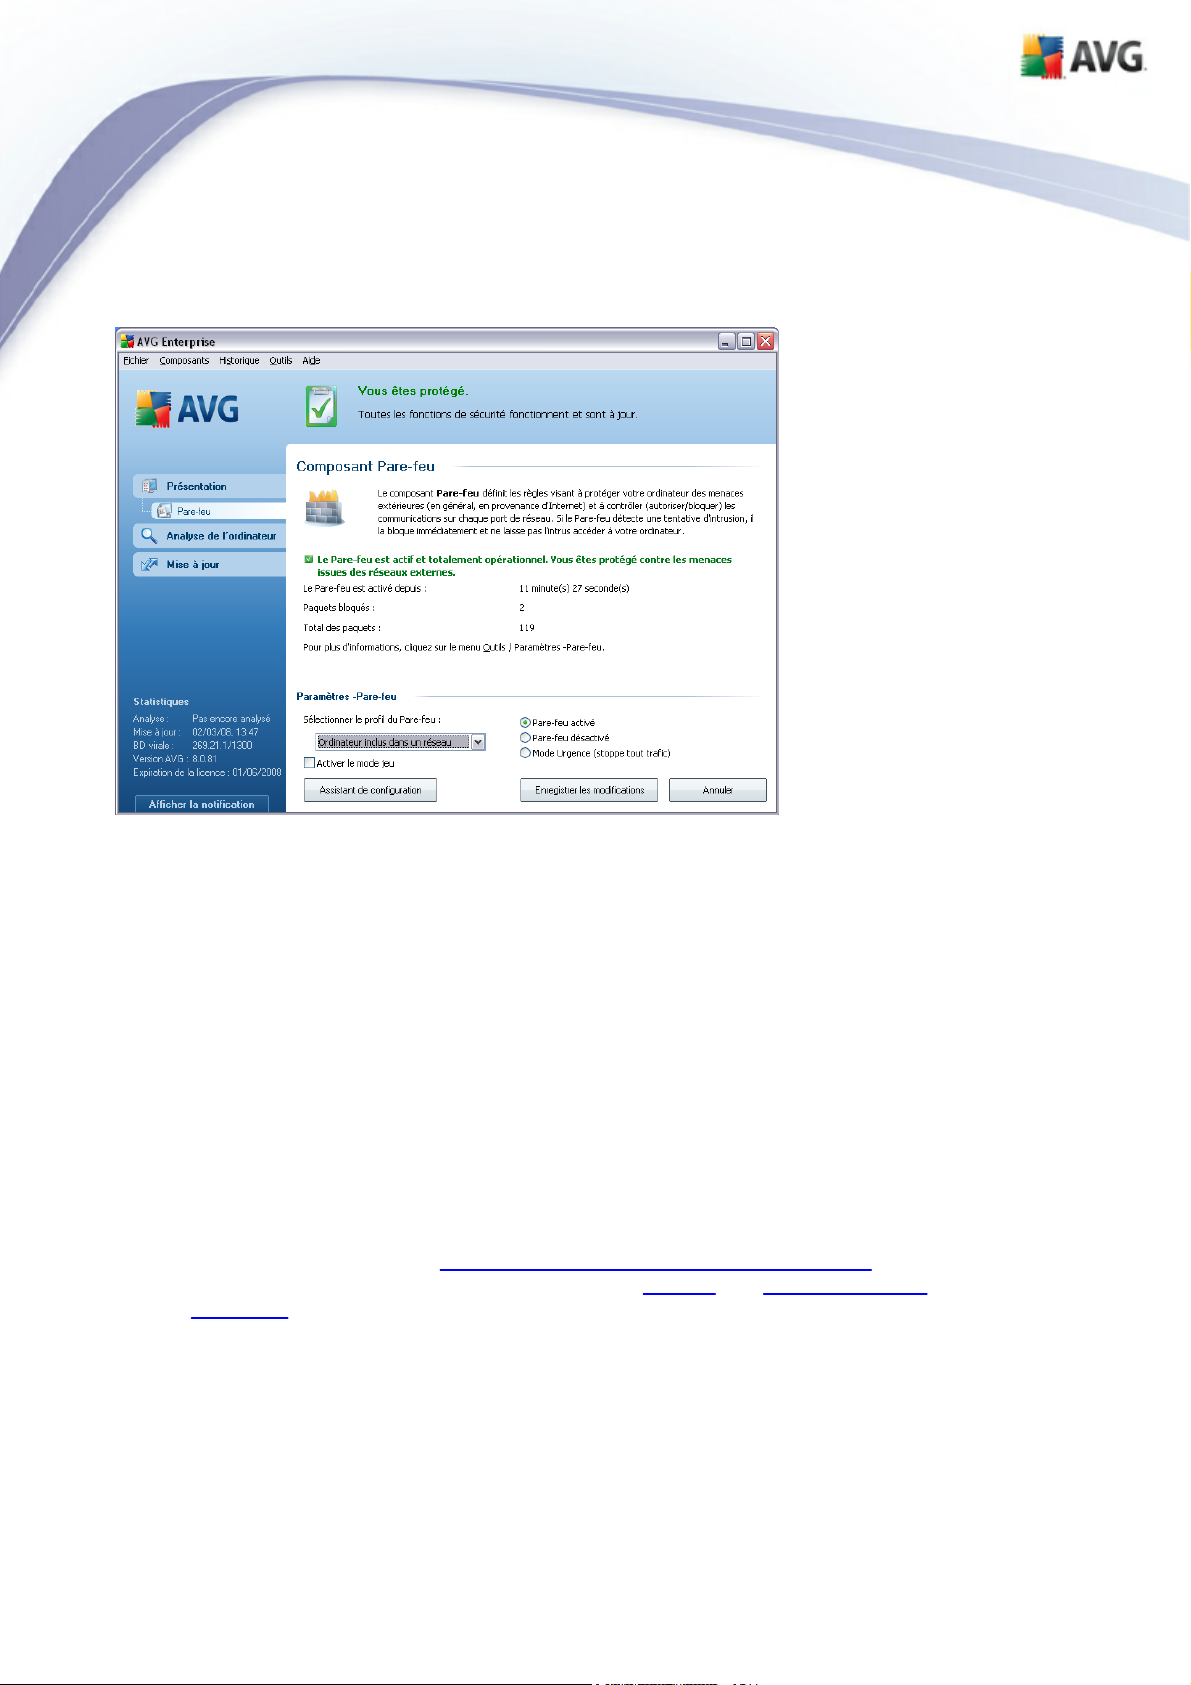The image size is (1191, 1685).
Task: Click the 'Composant Pare-feu' heading
Action: point(366,466)
